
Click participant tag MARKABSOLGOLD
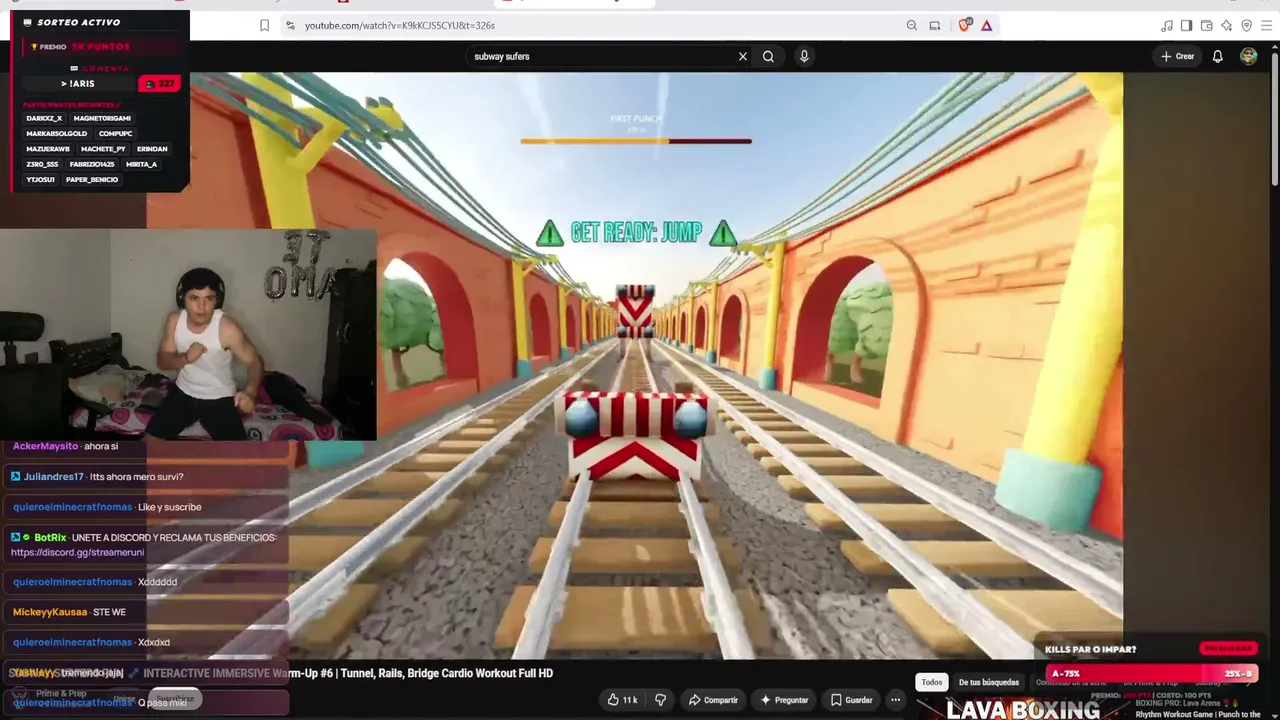pos(57,133)
